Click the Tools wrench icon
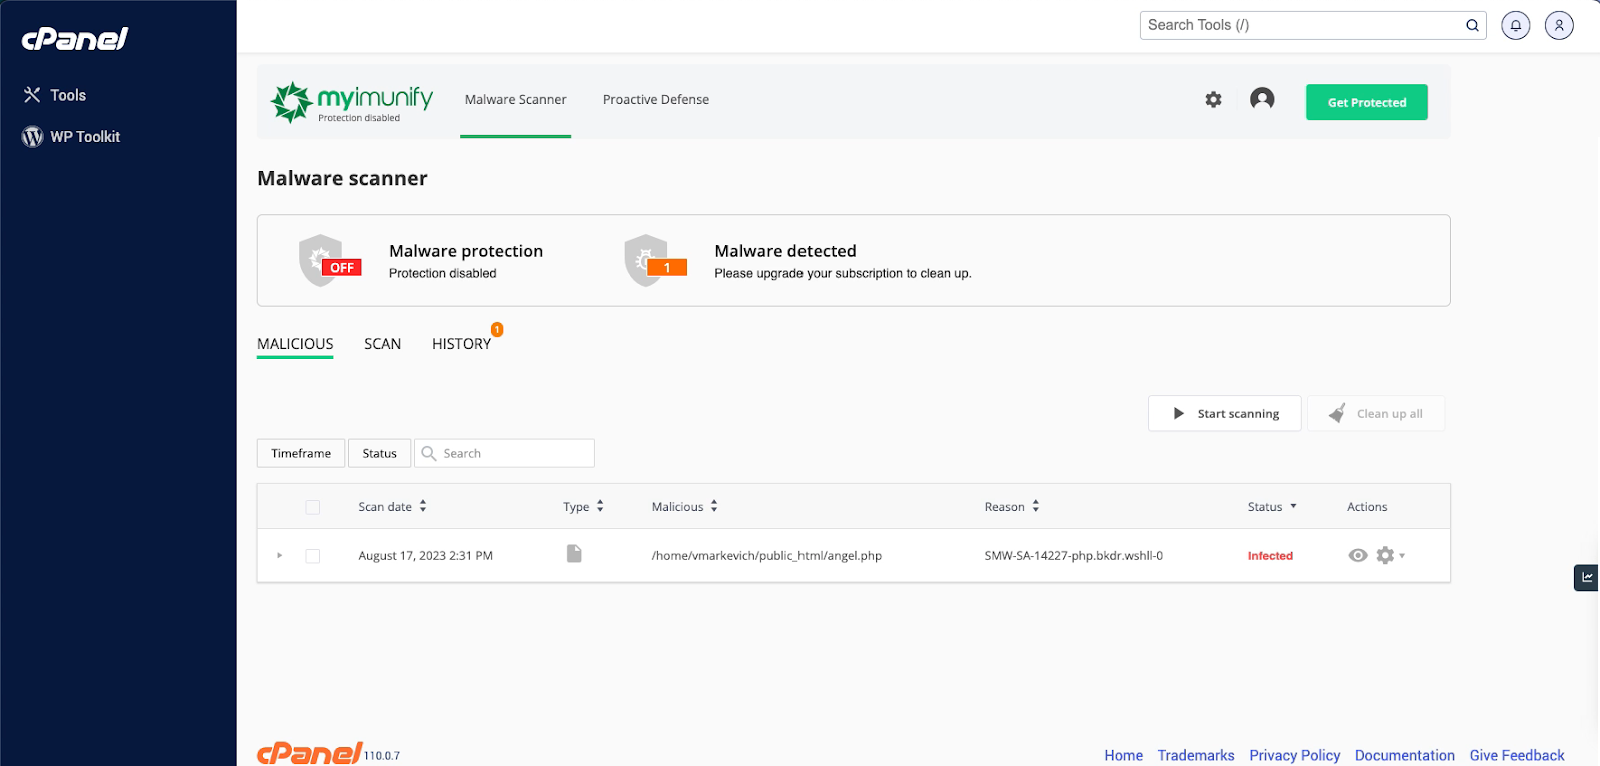Screen dimensions: 1600x766 (x=32, y=95)
